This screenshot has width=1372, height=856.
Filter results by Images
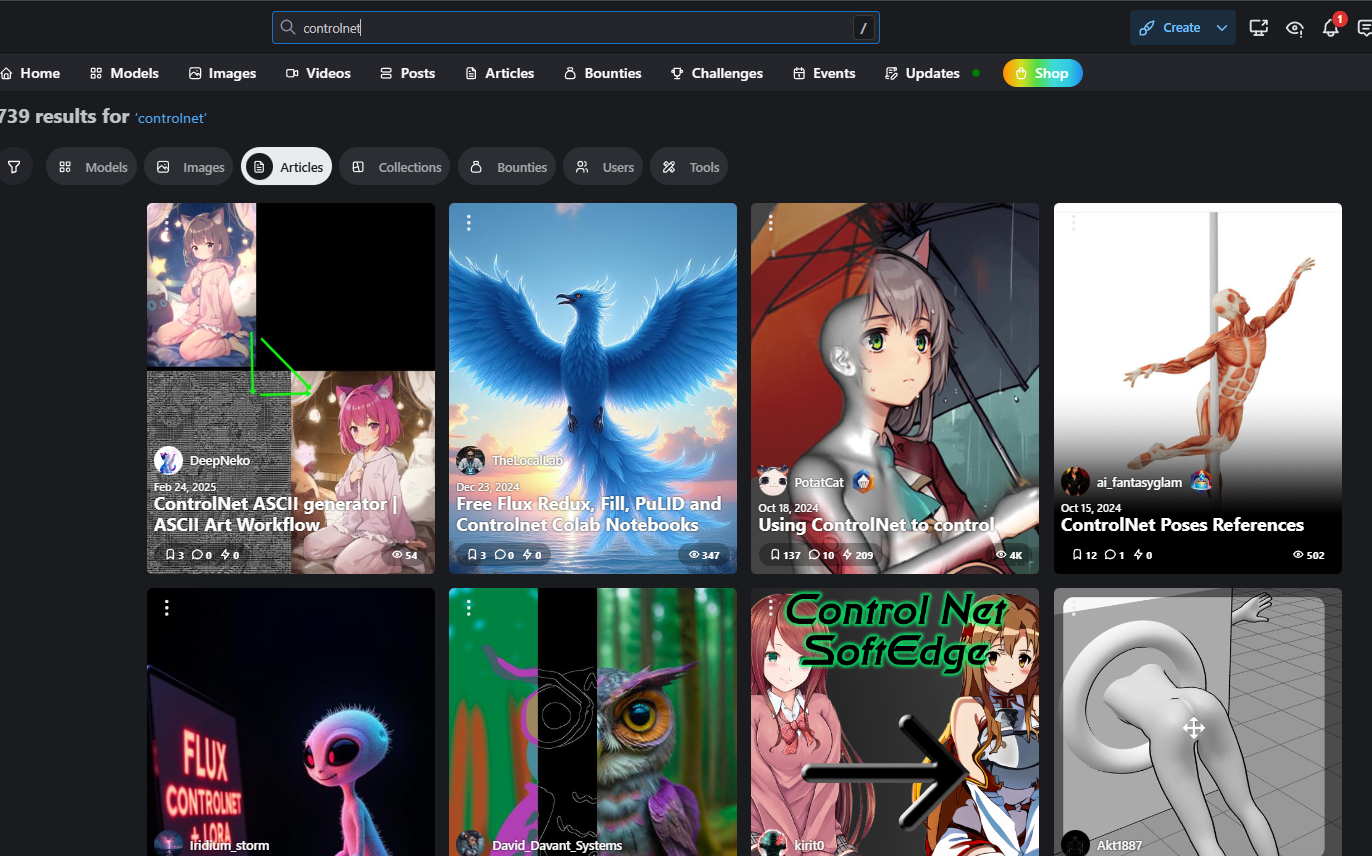pos(189,167)
